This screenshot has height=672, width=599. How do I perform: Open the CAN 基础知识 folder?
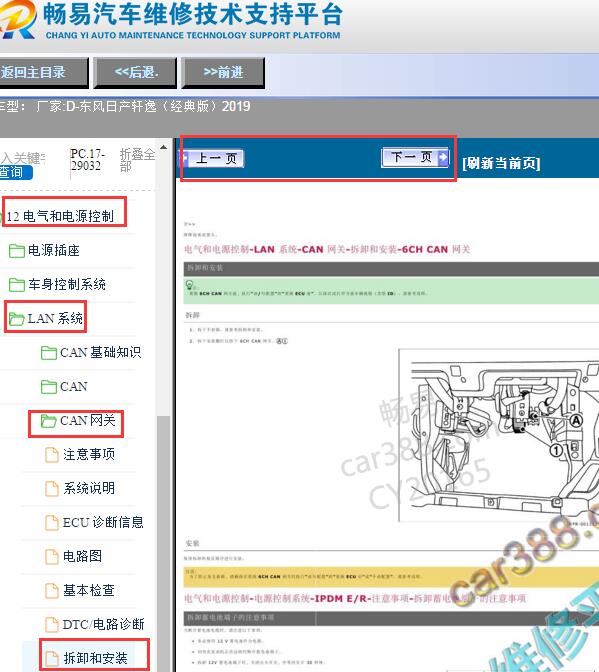click(x=101, y=352)
